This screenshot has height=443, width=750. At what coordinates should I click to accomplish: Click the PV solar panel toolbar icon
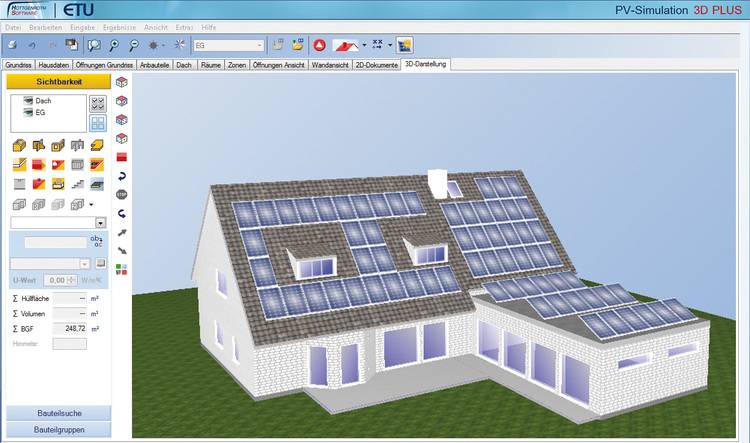click(404, 45)
